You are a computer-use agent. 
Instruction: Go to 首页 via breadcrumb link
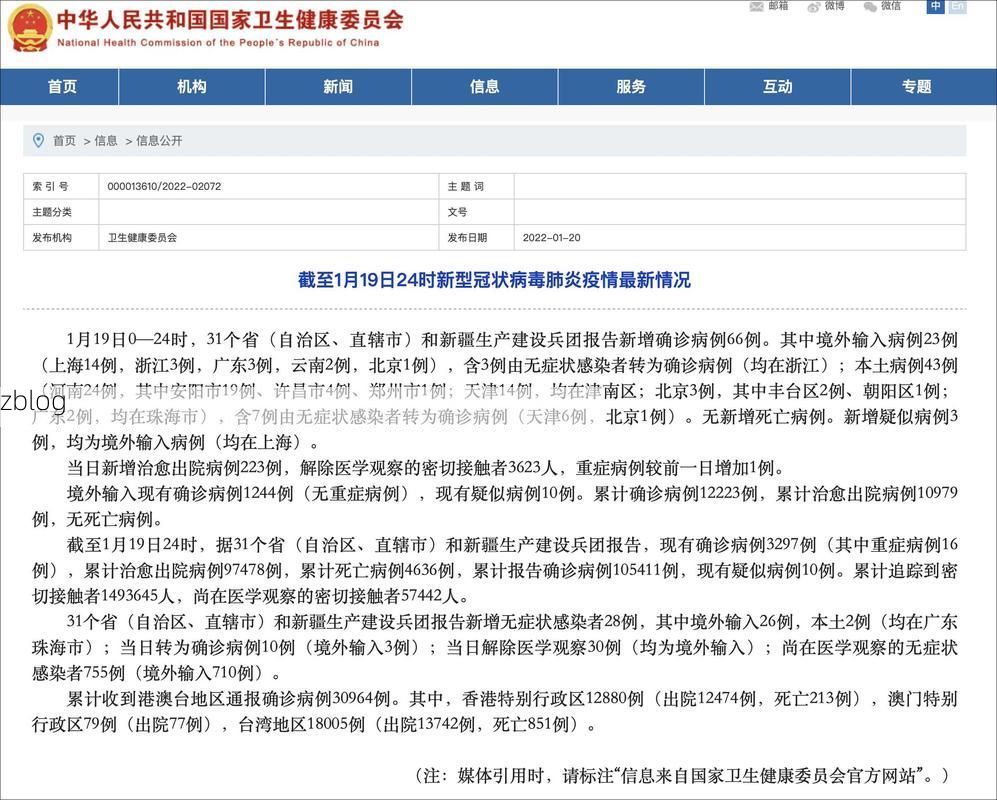(x=64, y=140)
